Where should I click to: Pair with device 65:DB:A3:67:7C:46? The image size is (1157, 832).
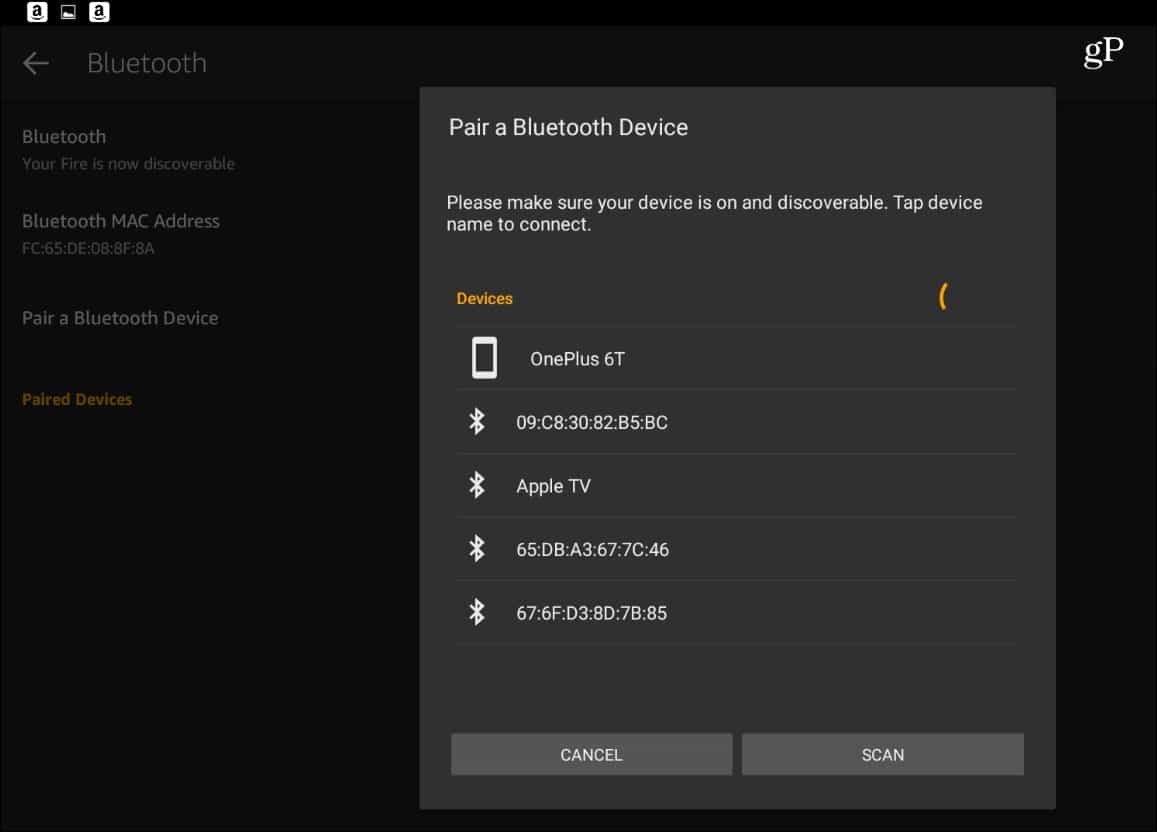coord(736,549)
